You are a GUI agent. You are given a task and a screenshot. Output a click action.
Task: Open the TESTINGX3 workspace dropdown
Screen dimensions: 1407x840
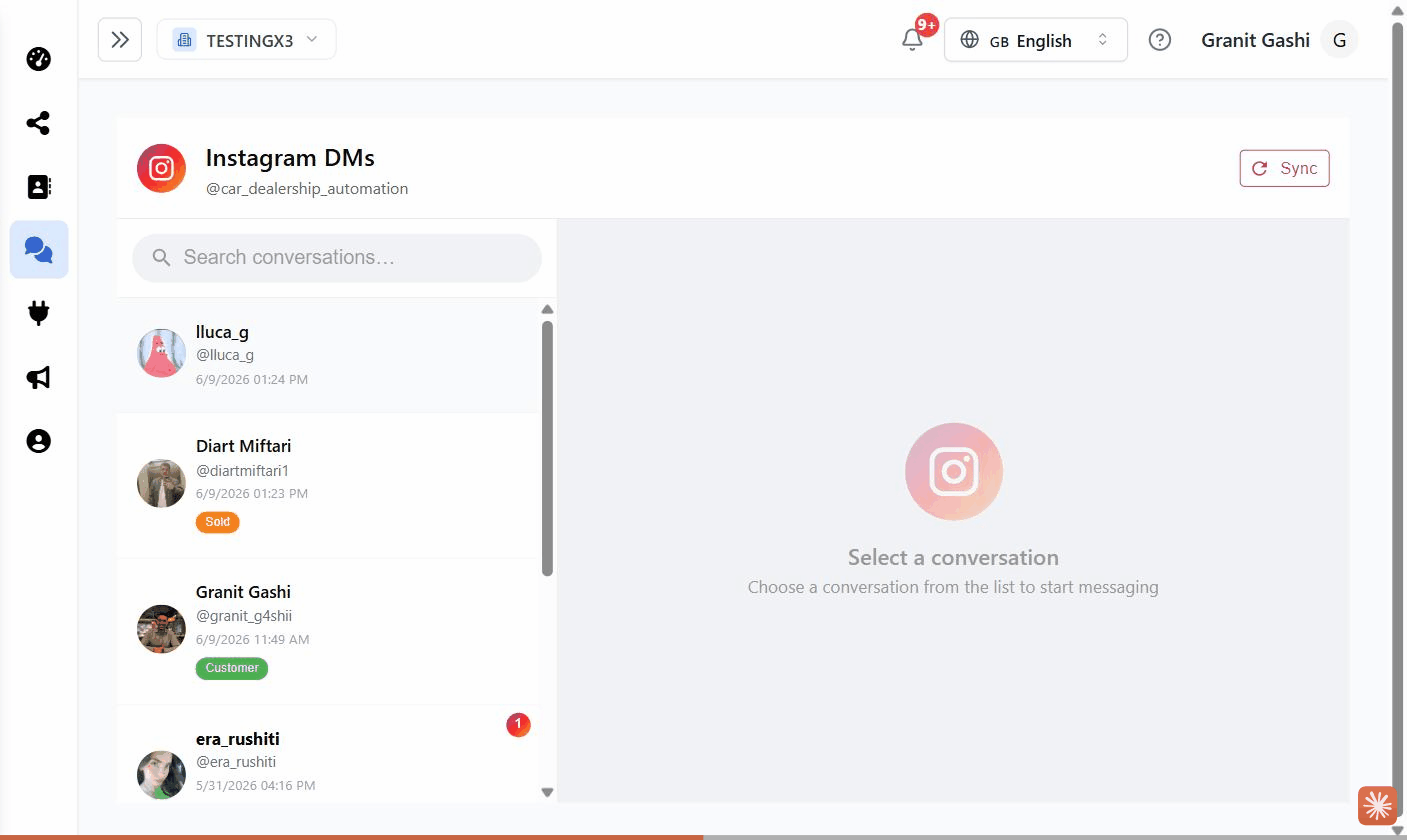point(246,40)
